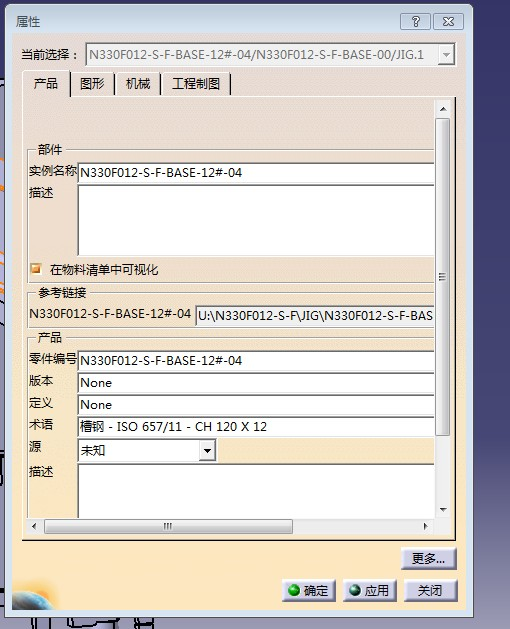Select the 工程制图 tab
The image size is (510, 629).
[x=196, y=84]
